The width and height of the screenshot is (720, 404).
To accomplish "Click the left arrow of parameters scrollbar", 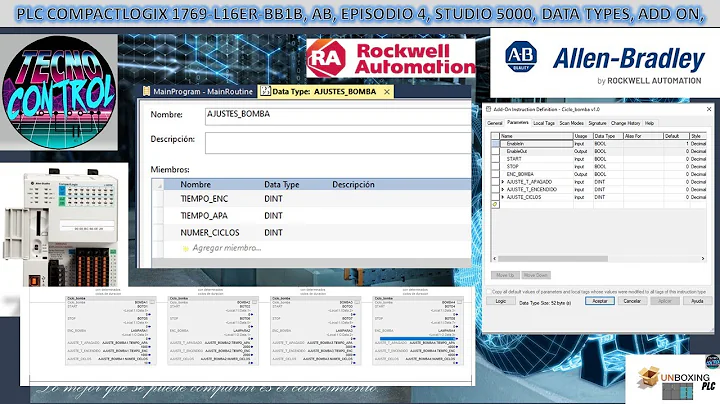I will point(495,258).
